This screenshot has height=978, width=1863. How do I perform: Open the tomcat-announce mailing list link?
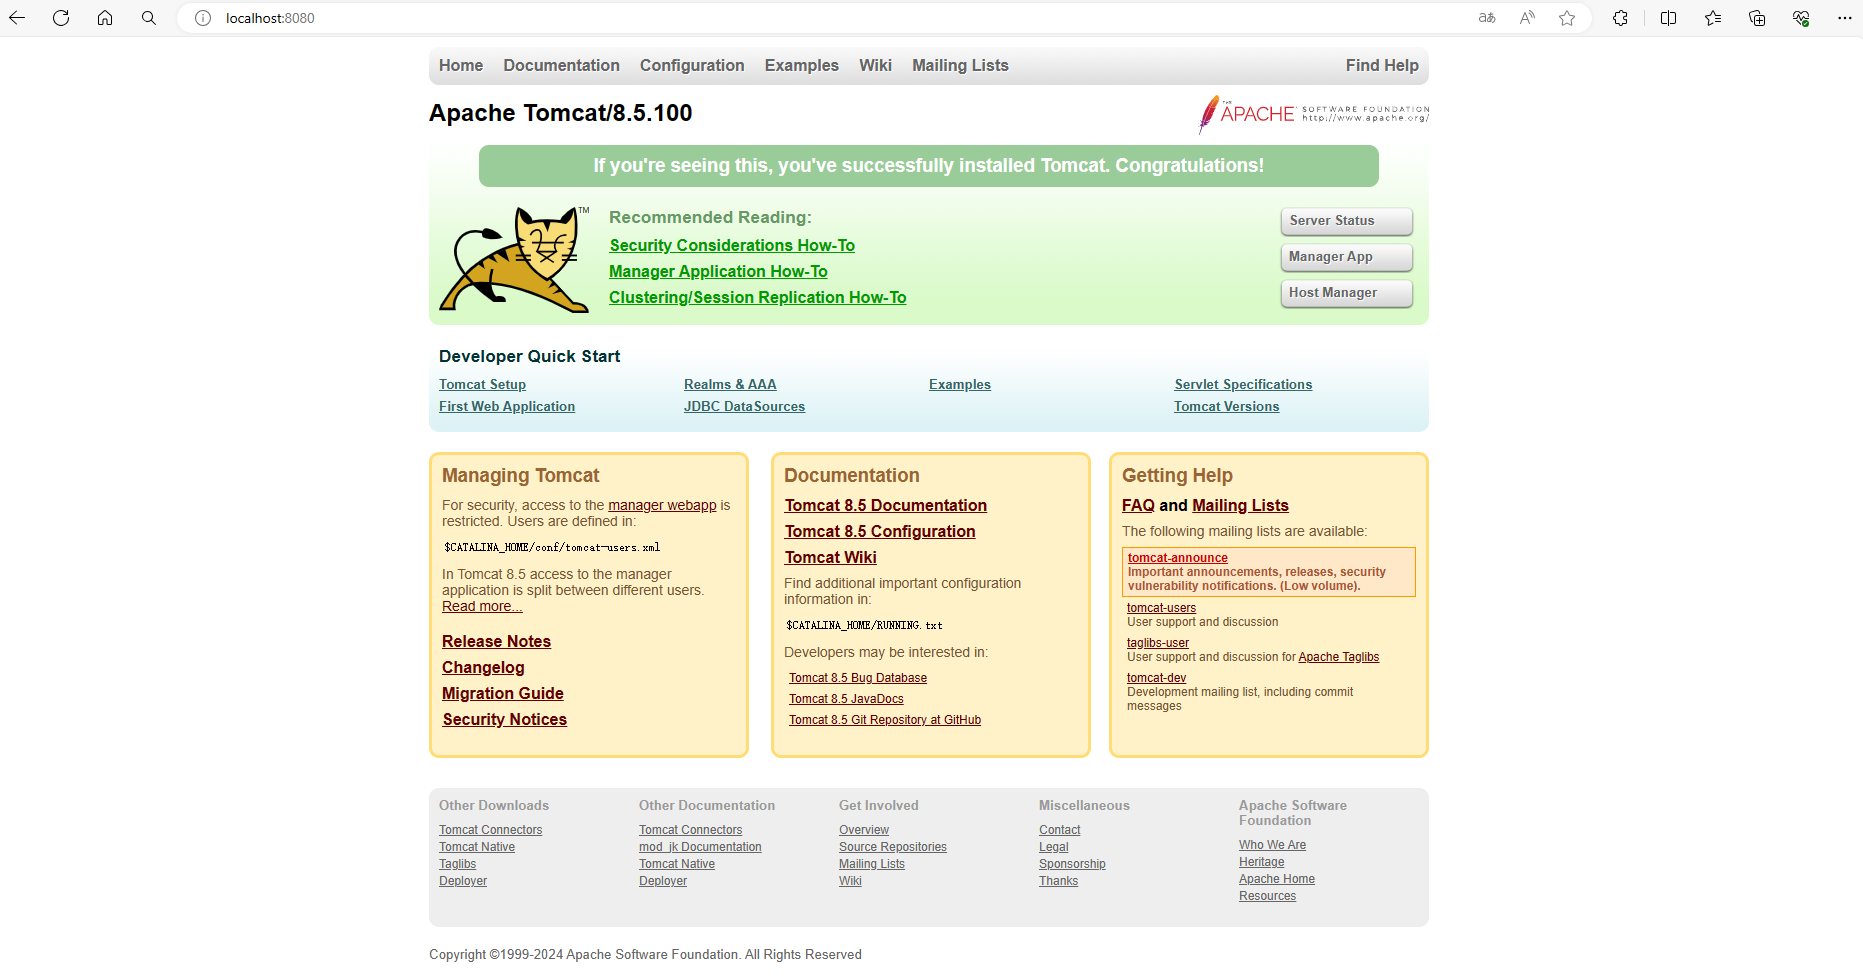click(1178, 558)
